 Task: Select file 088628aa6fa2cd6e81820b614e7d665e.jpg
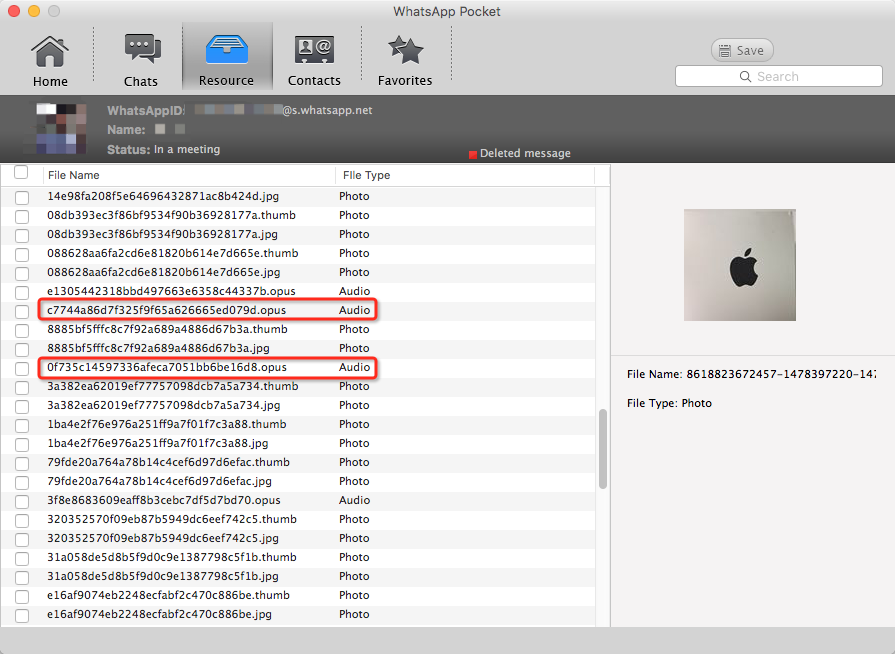[x=164, y=272]
